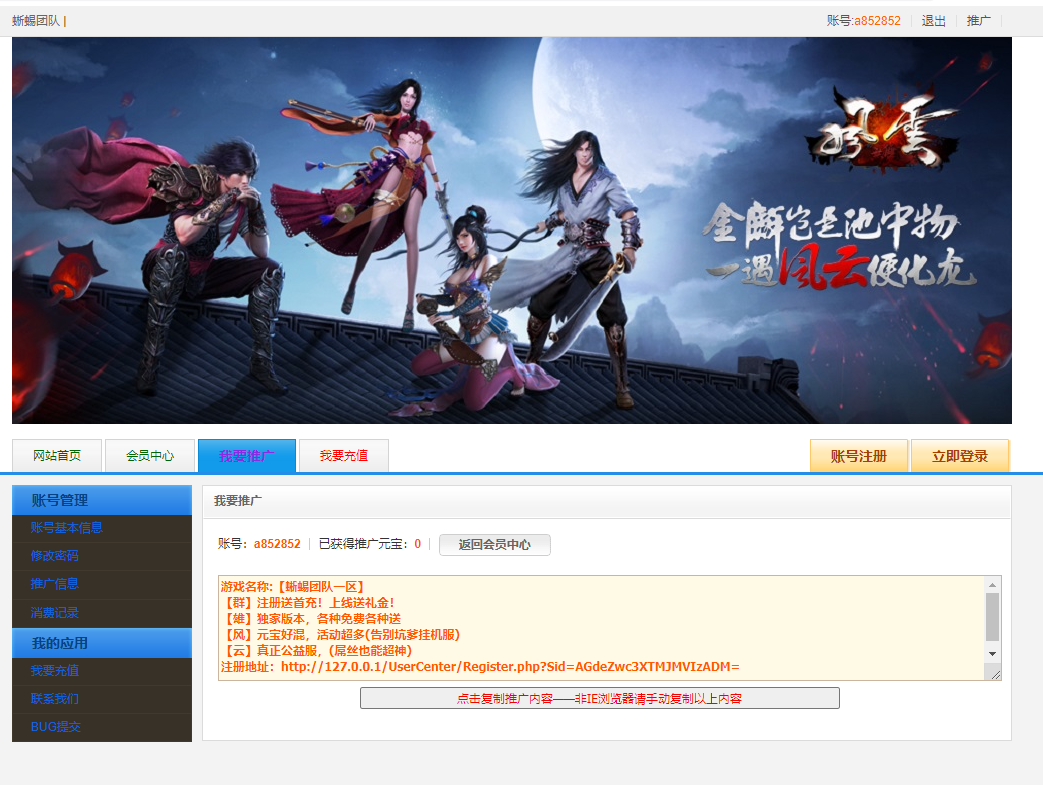The width and height of the screenshot is (1043, 785).
Task: Click the 退出 logout link
Action: (933, 21)
